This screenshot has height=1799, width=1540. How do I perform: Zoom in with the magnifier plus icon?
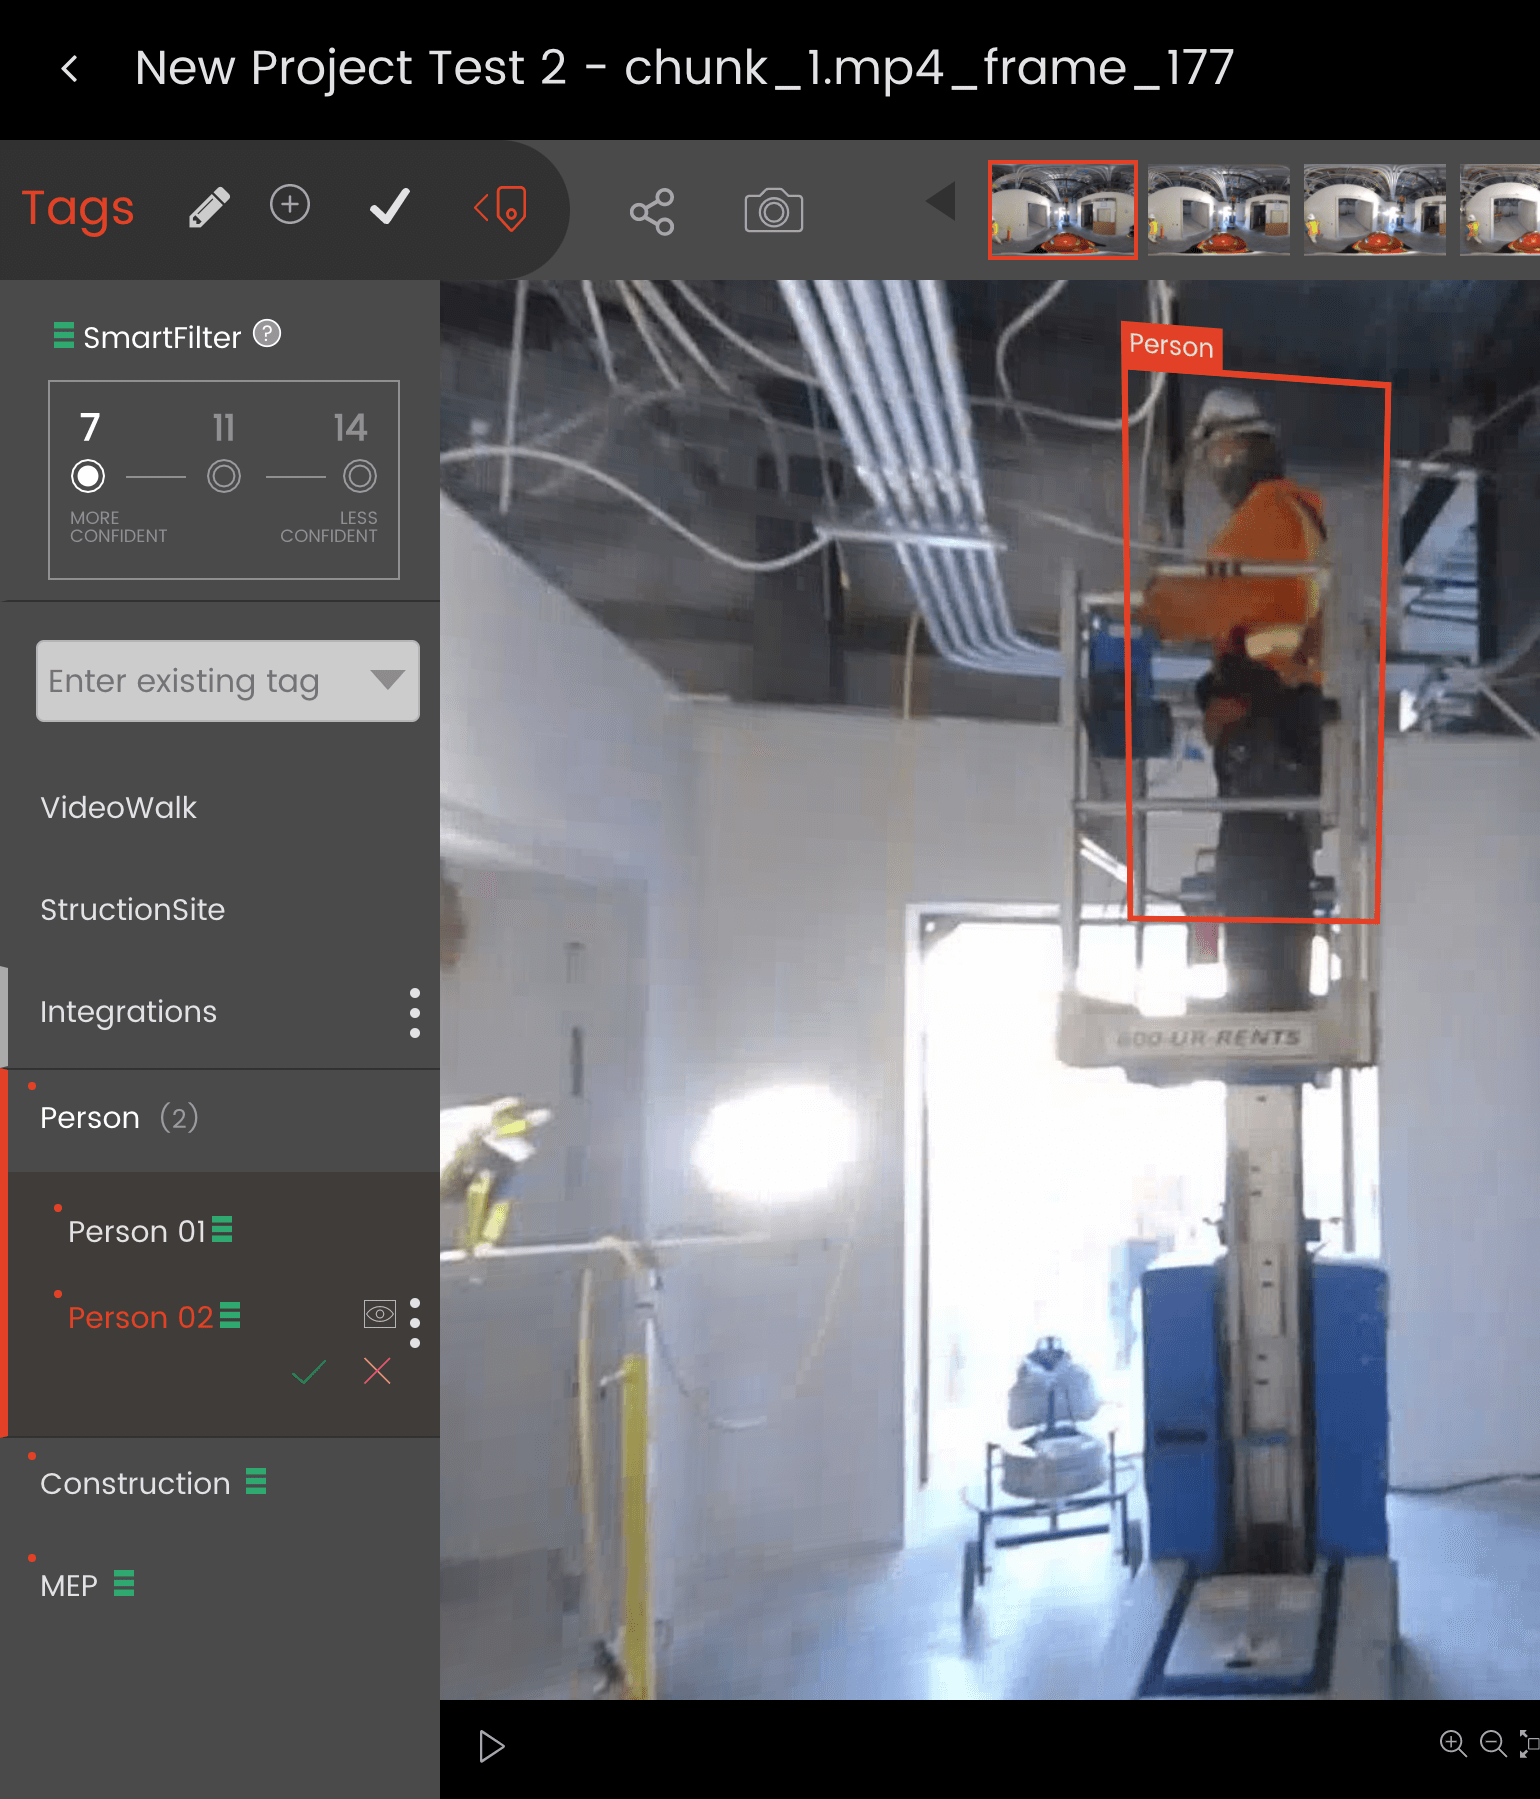1453,1744
